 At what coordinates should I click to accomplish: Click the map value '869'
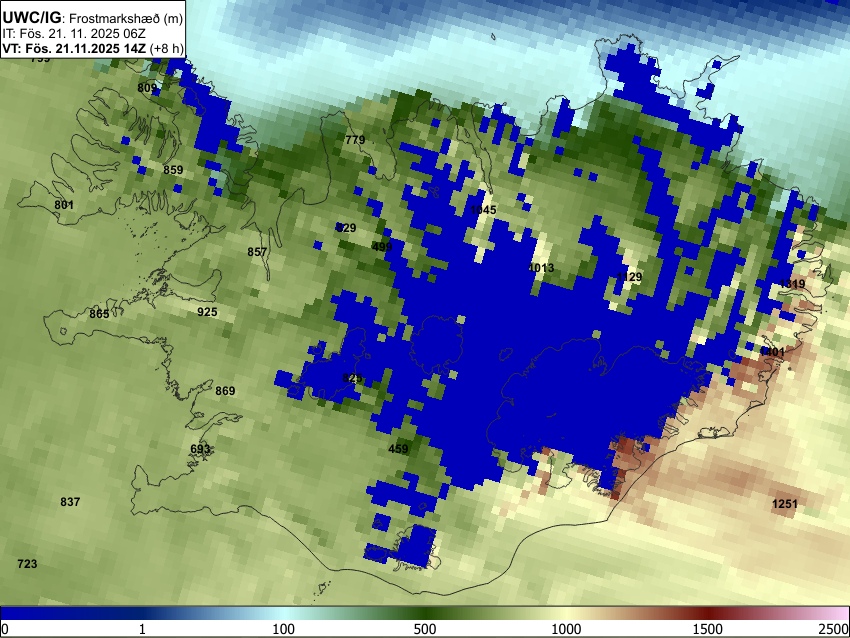(225, 391)
